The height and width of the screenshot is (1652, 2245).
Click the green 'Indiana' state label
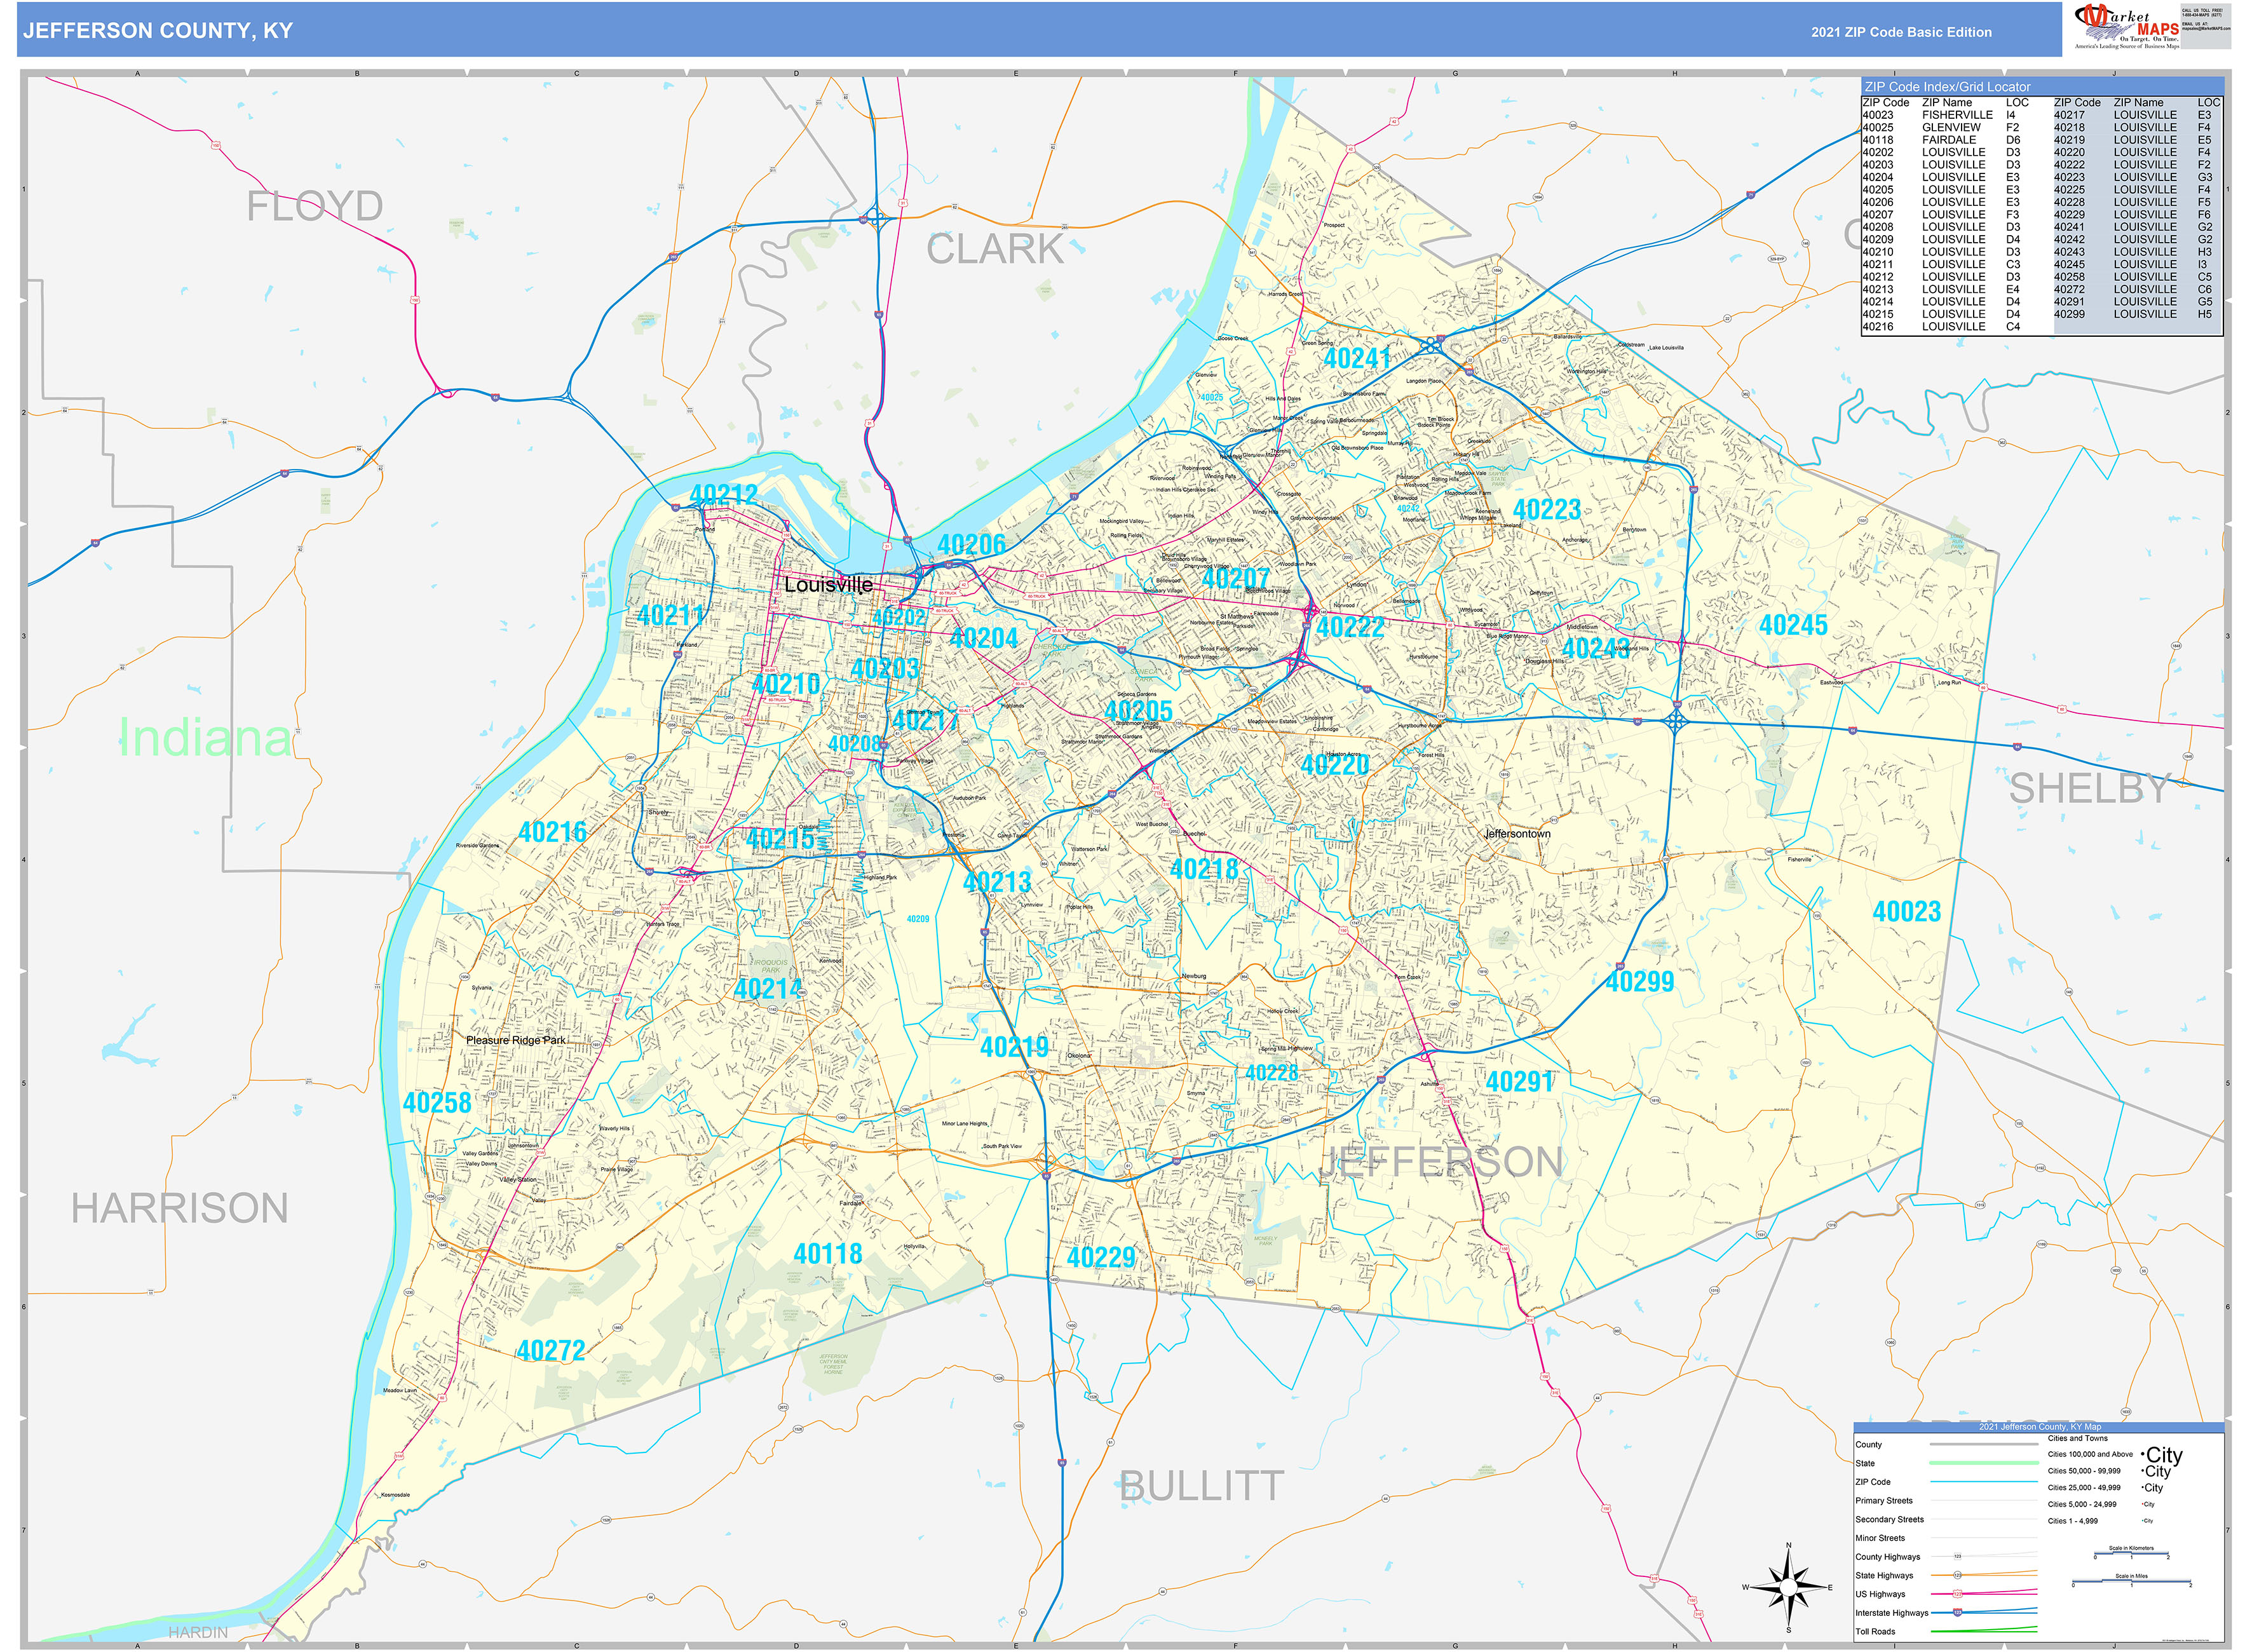[x=205, y=738]
